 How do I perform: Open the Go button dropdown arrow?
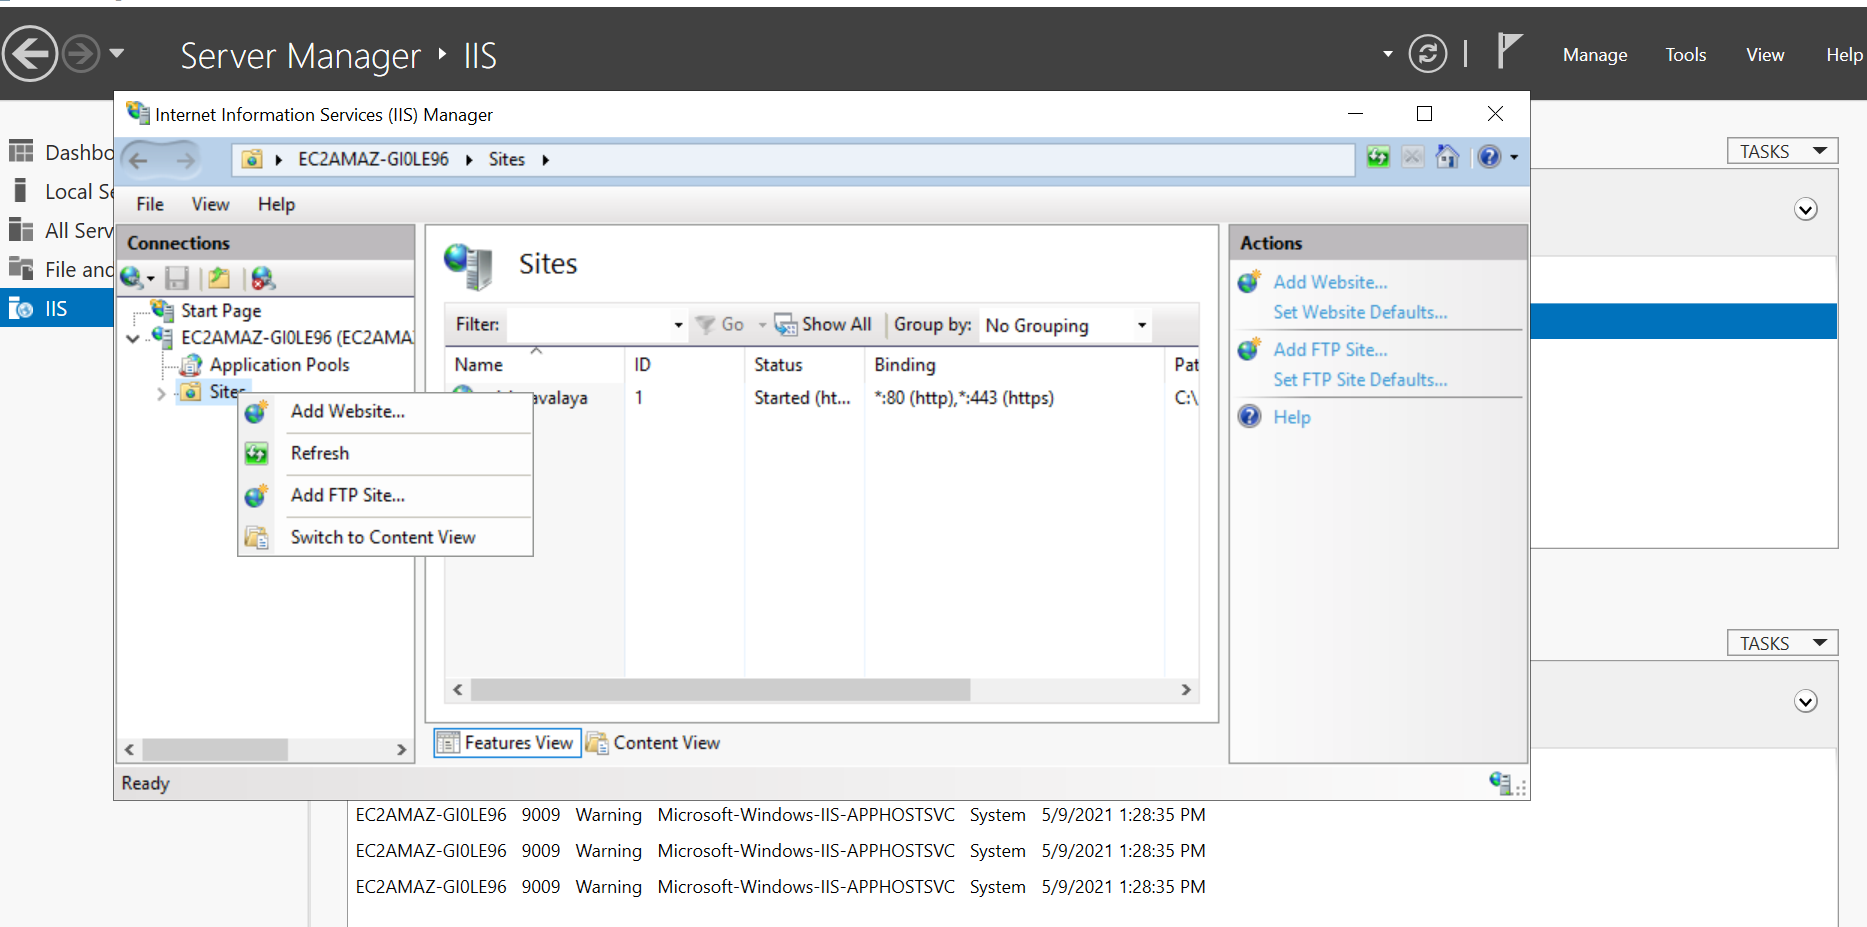coord(762,325)
